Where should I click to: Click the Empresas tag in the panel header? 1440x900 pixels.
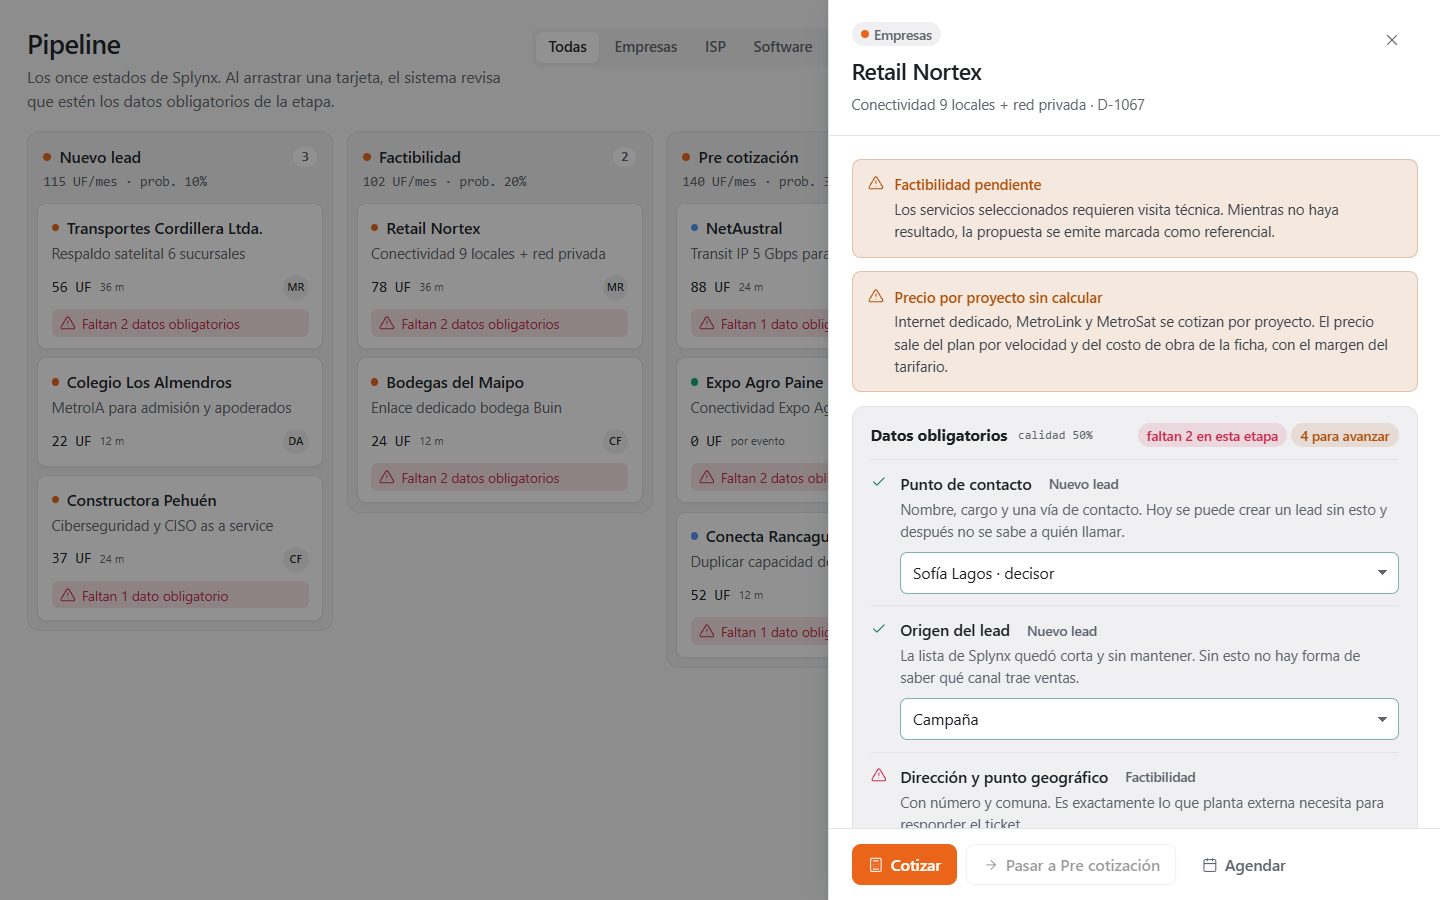tap(896, 35)
